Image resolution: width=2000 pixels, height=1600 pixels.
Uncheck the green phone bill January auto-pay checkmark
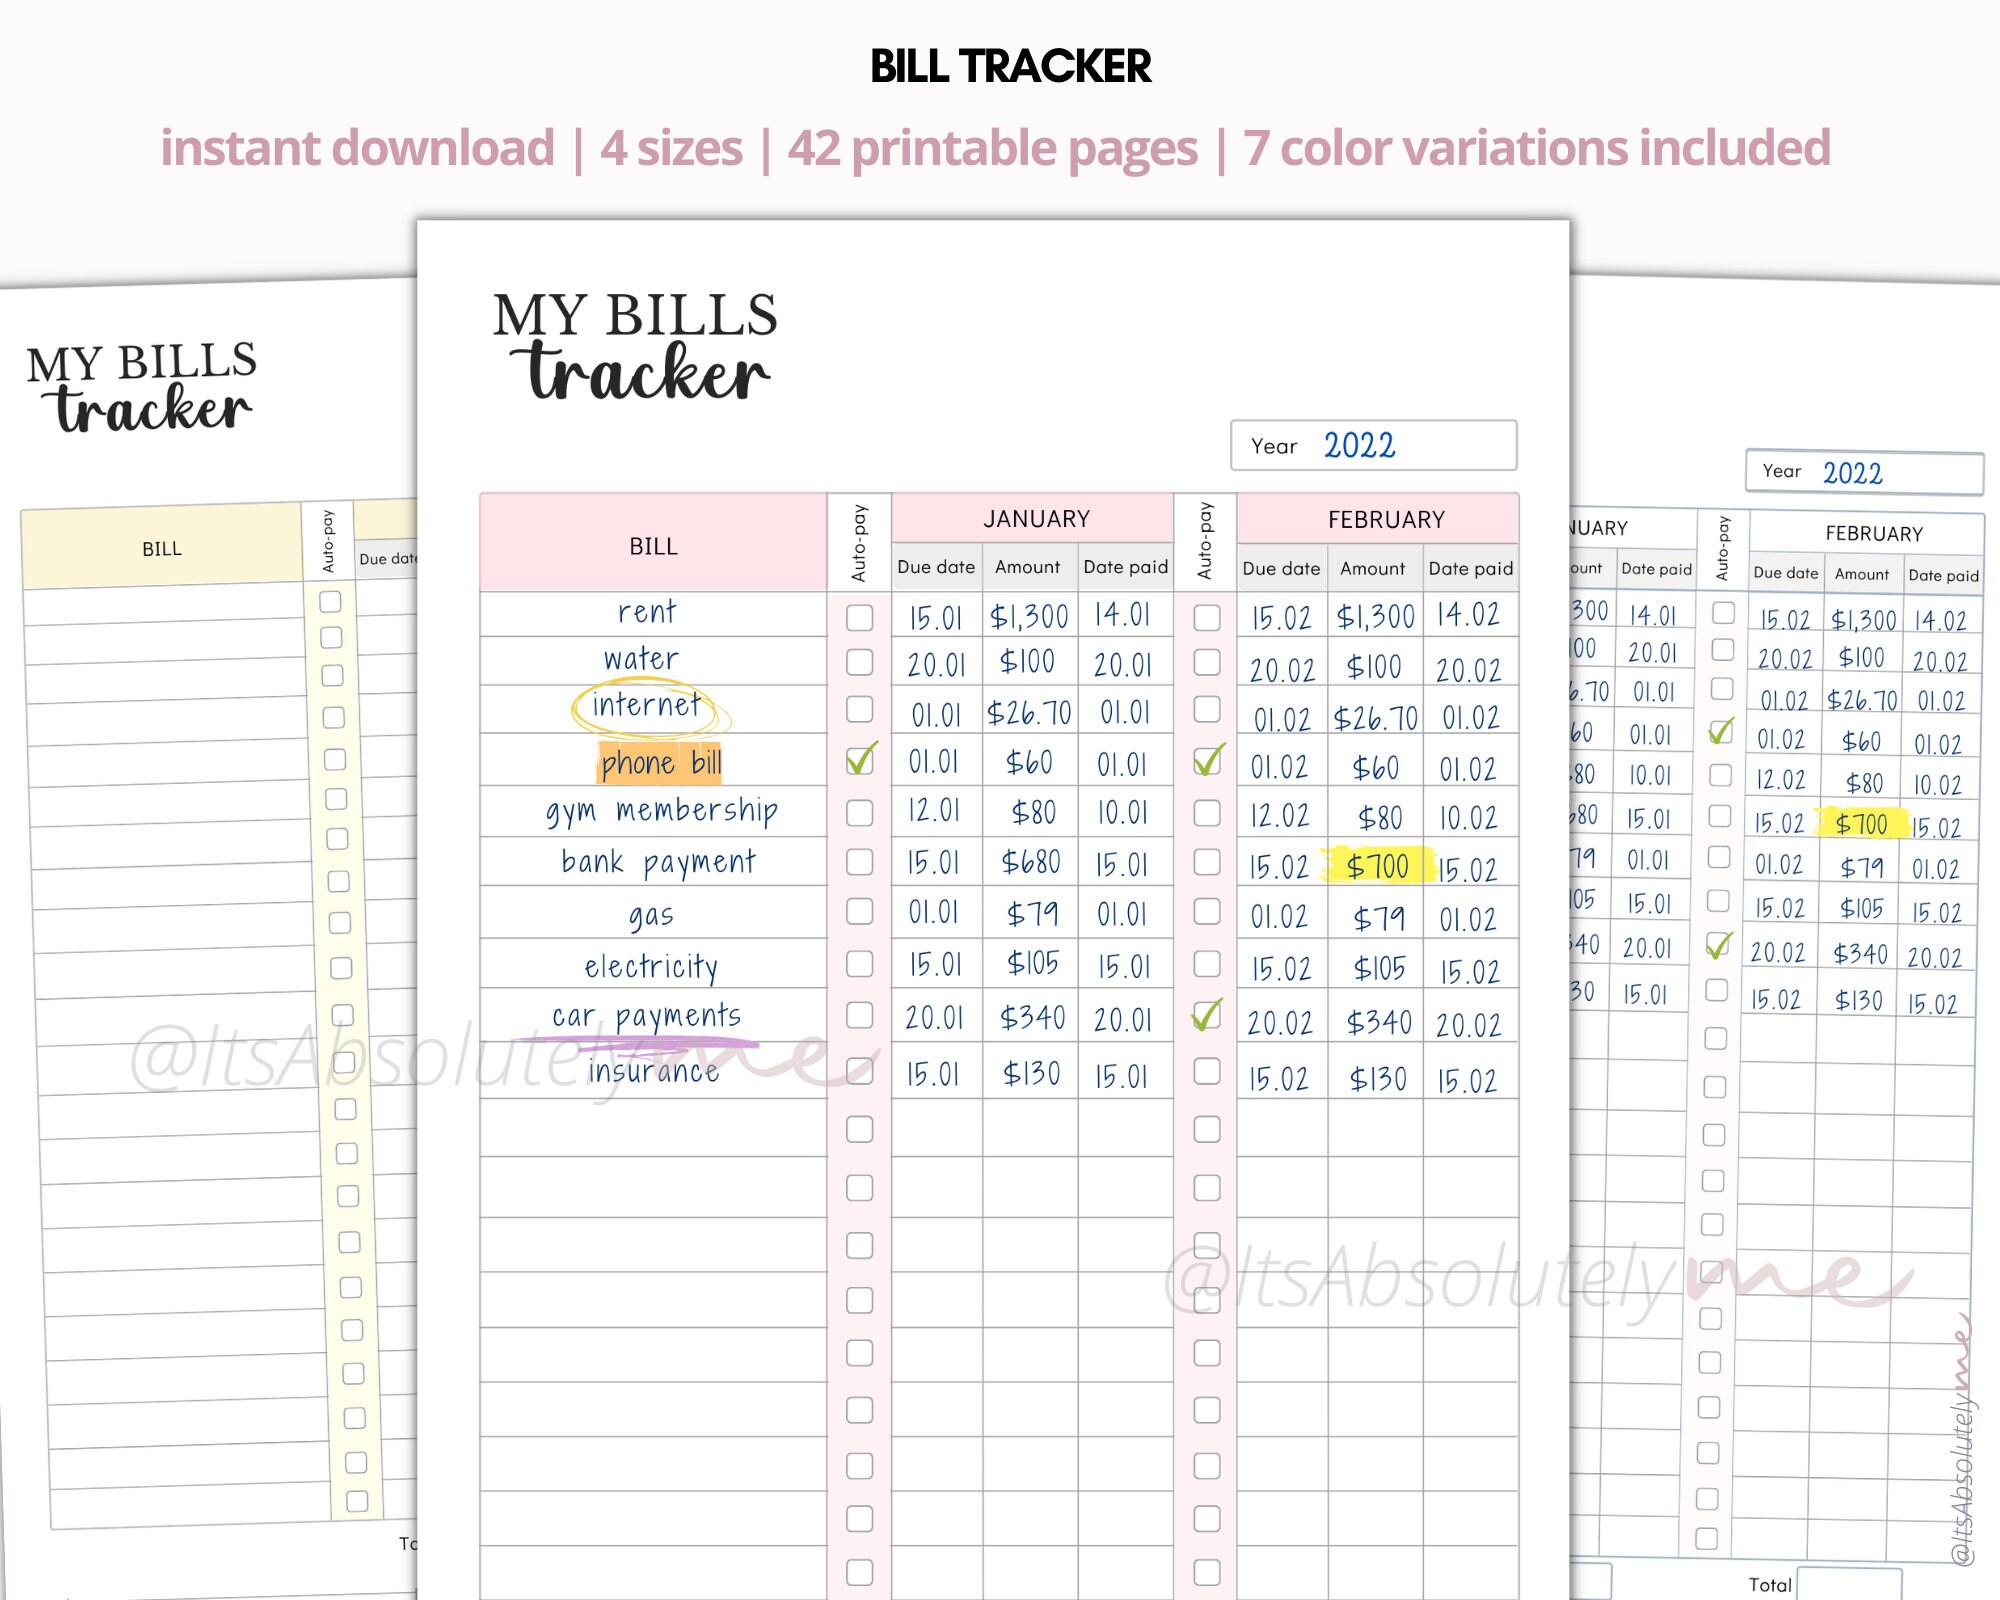tap(858, 762)
